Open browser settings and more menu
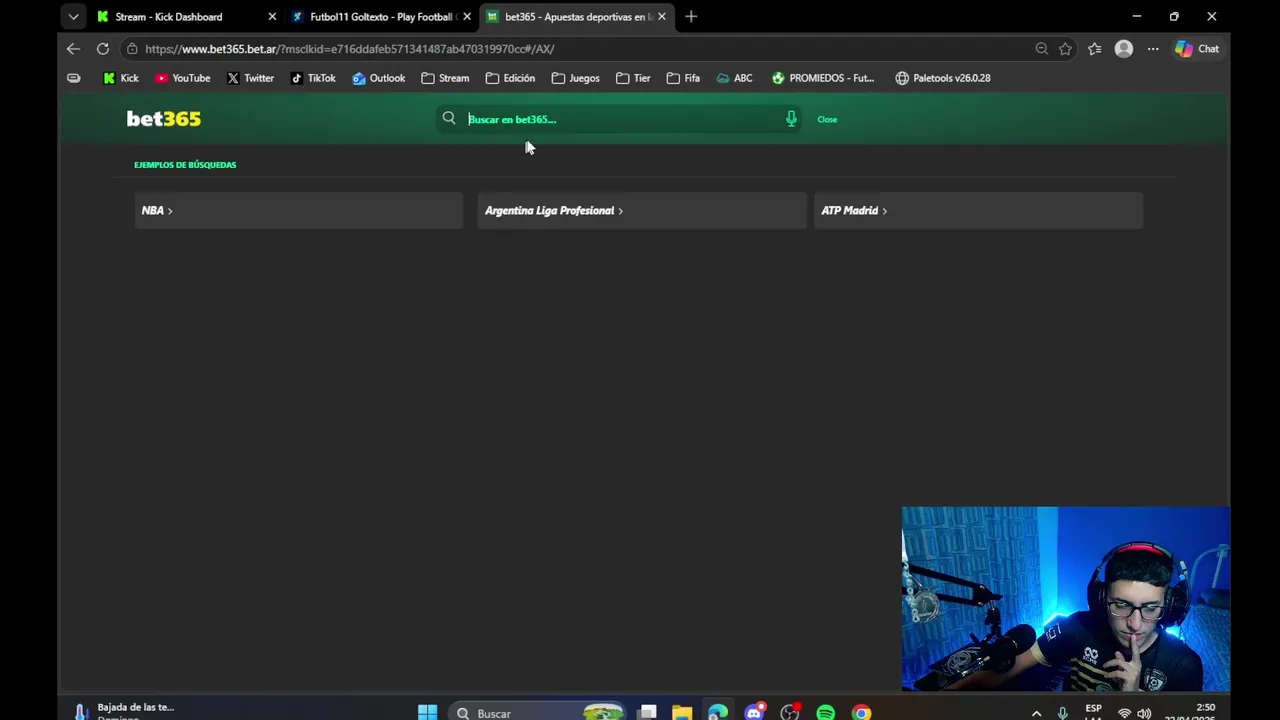 tap(1153, 48)
